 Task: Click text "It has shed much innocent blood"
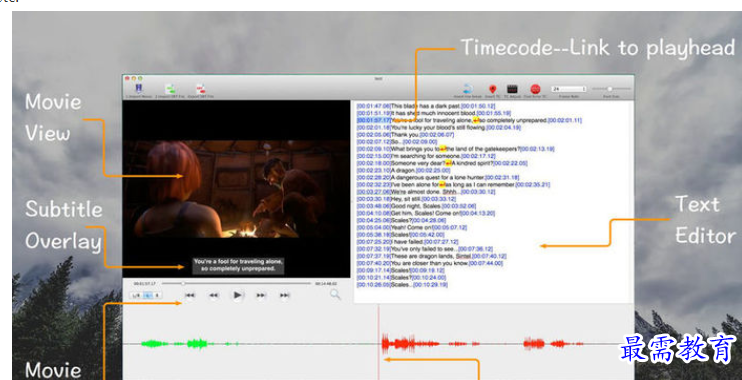click(x=433, y=114)
